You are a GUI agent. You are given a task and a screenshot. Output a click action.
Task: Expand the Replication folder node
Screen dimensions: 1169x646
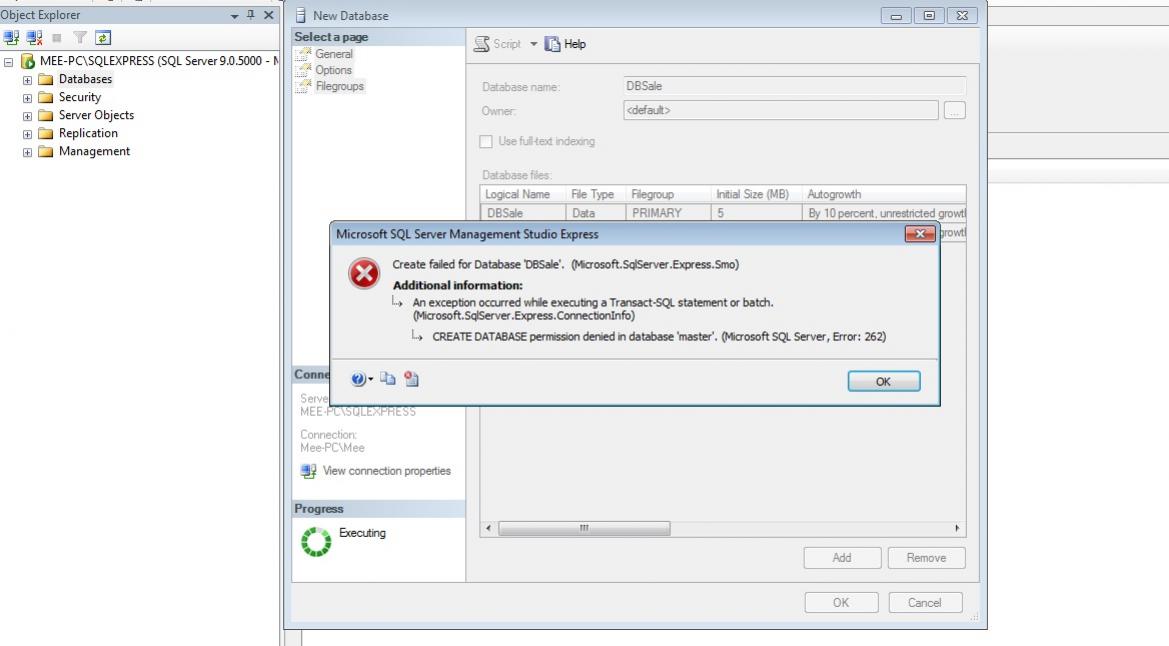click(x=27, y=134)
